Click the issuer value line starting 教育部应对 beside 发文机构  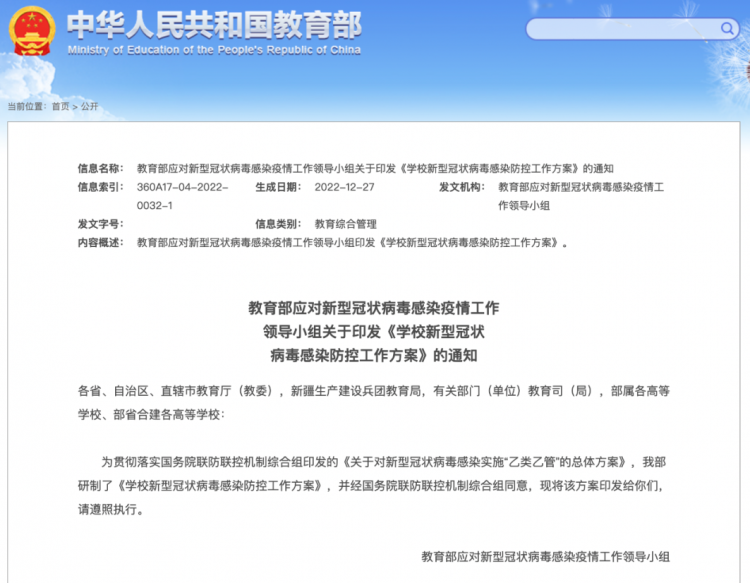[x=581, y=187]
